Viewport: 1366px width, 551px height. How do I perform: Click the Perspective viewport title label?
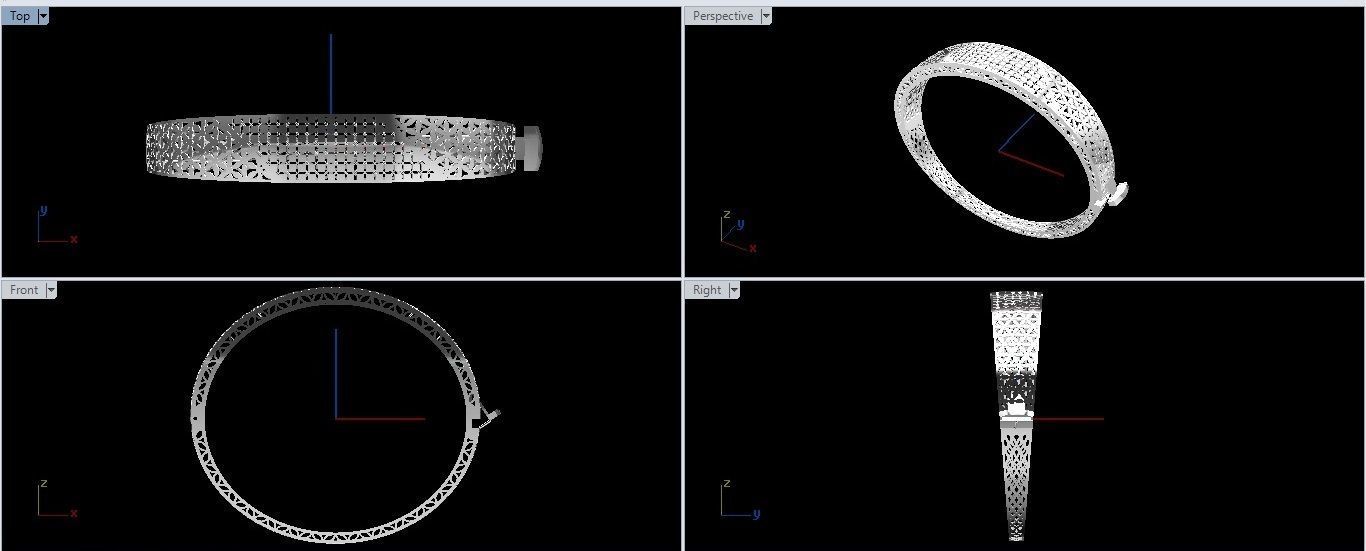point(723,17)
